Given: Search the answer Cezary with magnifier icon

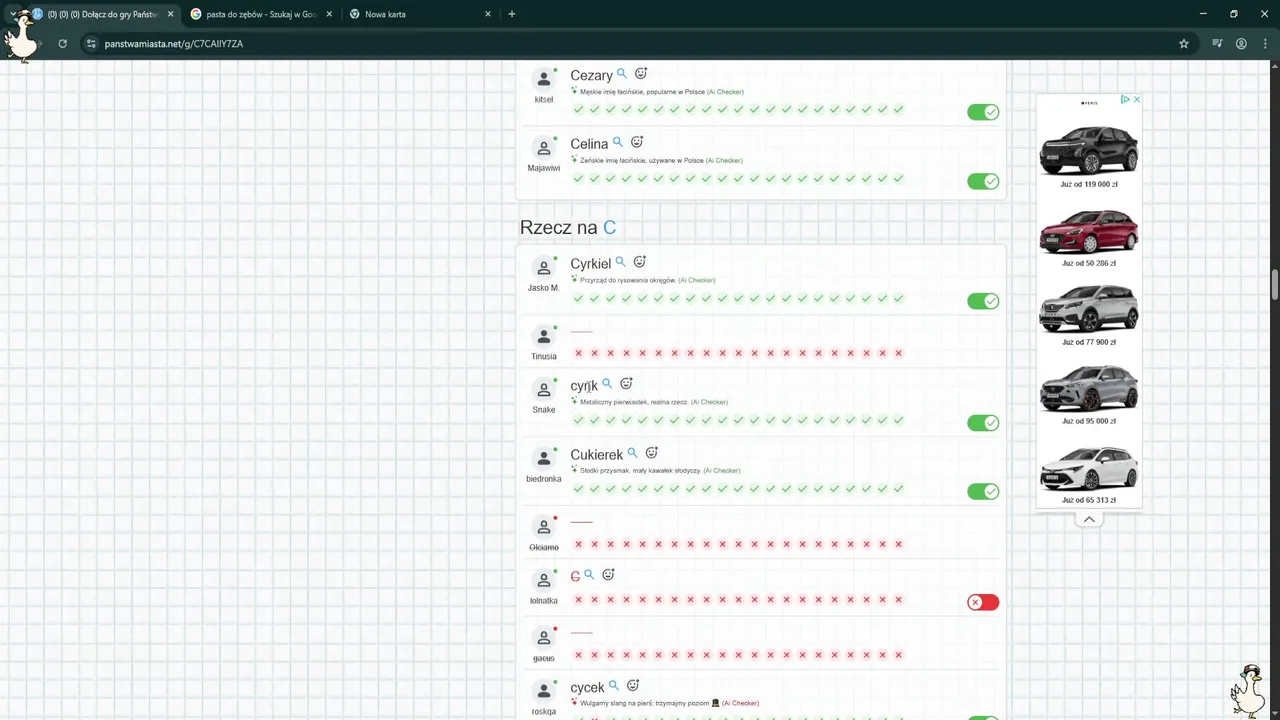Looking at the screenshot, I should 622,74.
